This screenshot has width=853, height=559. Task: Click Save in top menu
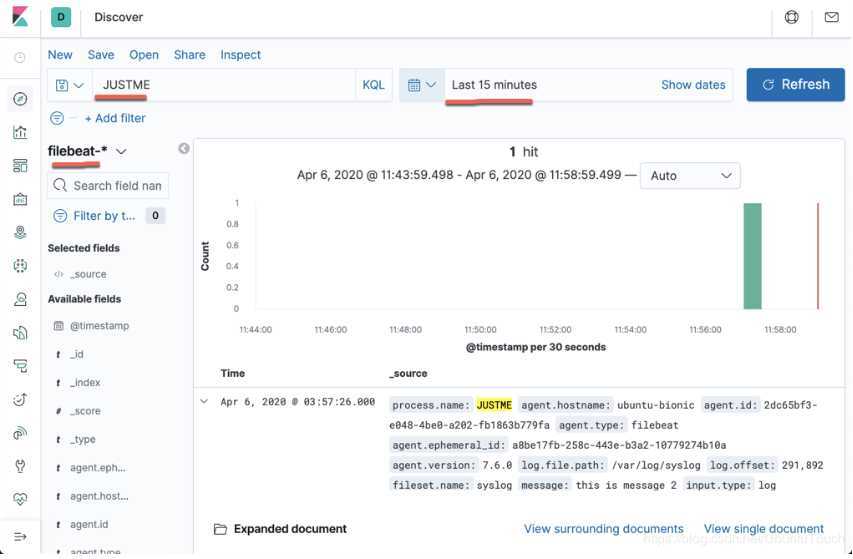click(x=101, y=55)
